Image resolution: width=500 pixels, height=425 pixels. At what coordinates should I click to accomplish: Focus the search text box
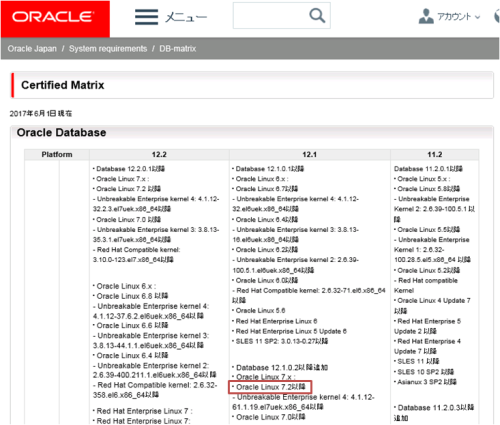[x=282, y=16]
